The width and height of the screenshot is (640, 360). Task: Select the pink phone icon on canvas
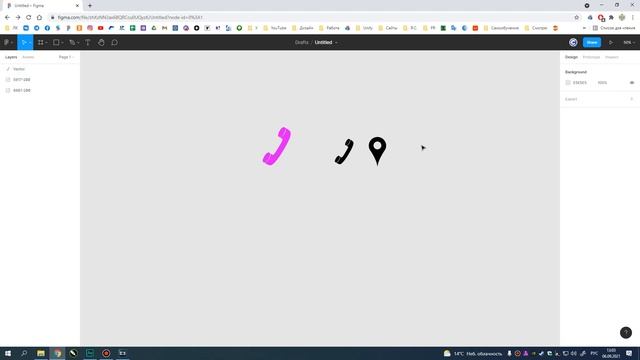click(x=277, y=146)
